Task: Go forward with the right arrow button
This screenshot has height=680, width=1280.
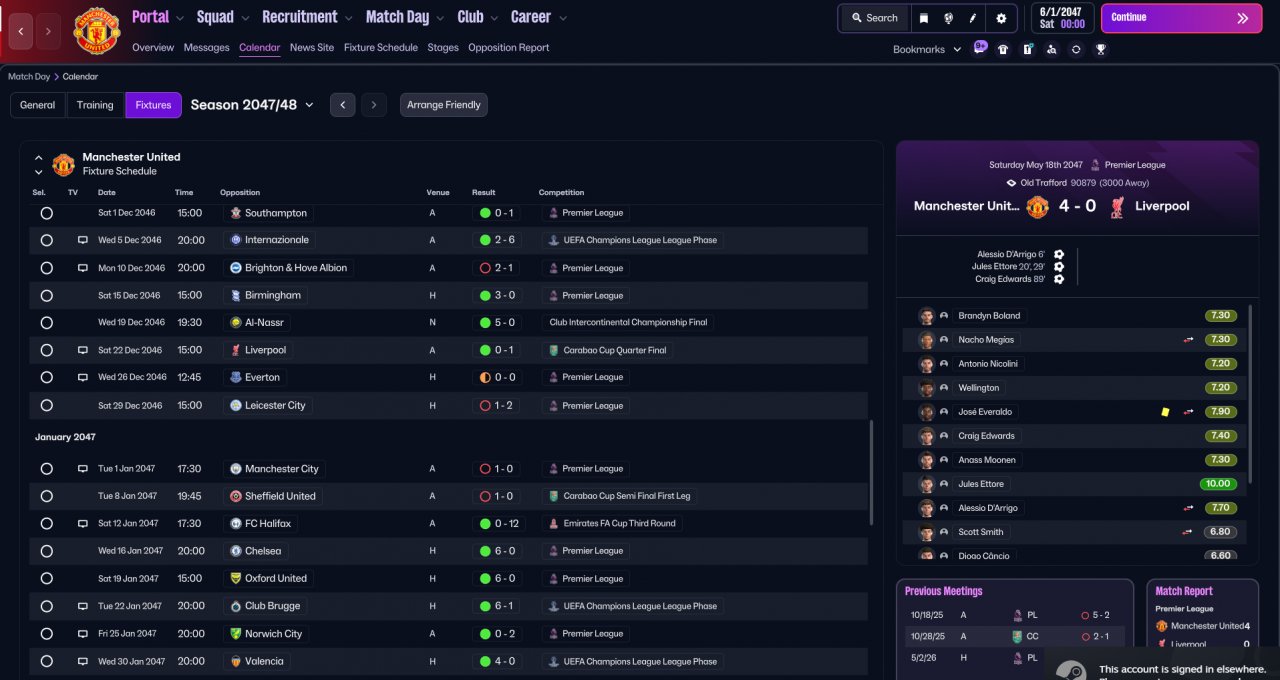Action: point(48,31)
